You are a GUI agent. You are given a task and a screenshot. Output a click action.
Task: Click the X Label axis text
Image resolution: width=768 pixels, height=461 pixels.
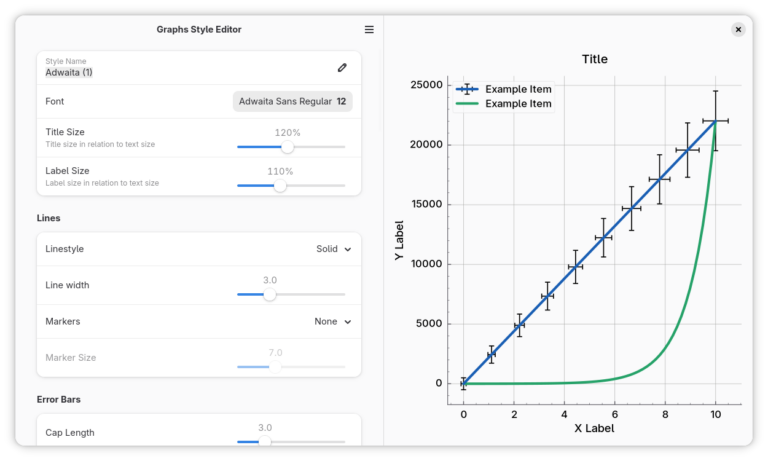click(x=594, y=428)
